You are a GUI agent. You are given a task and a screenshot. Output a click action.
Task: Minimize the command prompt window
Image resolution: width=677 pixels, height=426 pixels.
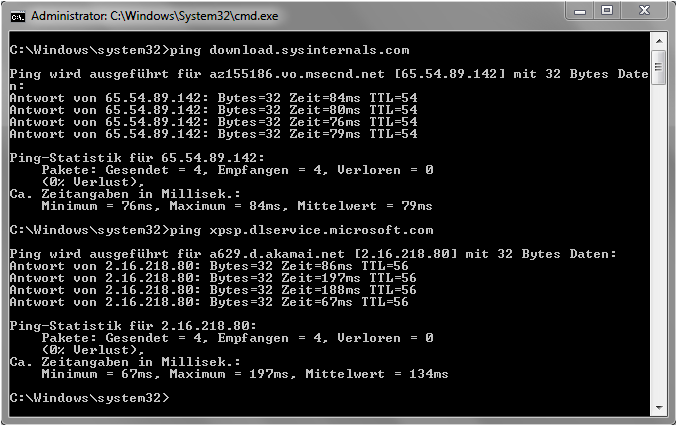pos(581,12)
